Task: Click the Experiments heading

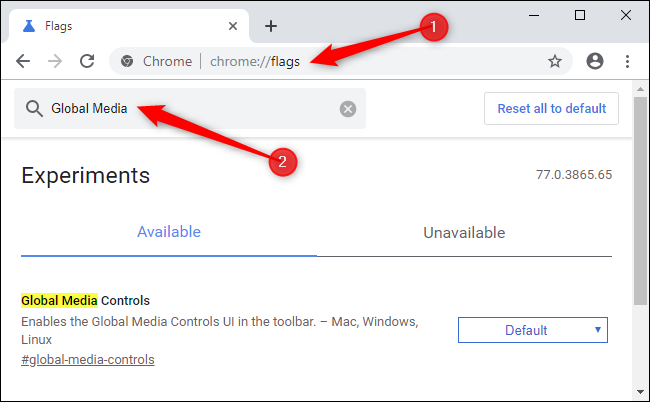Action: click(85, 176)
